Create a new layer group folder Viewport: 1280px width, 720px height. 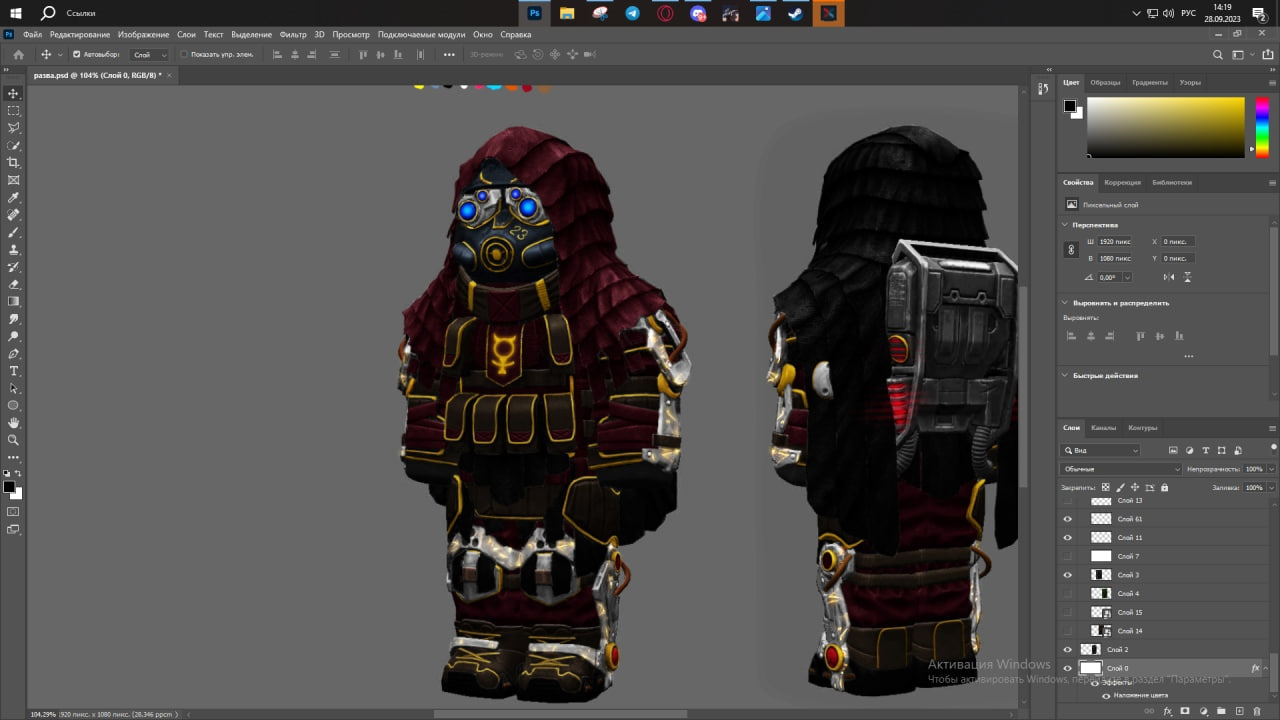point(1221,712)
